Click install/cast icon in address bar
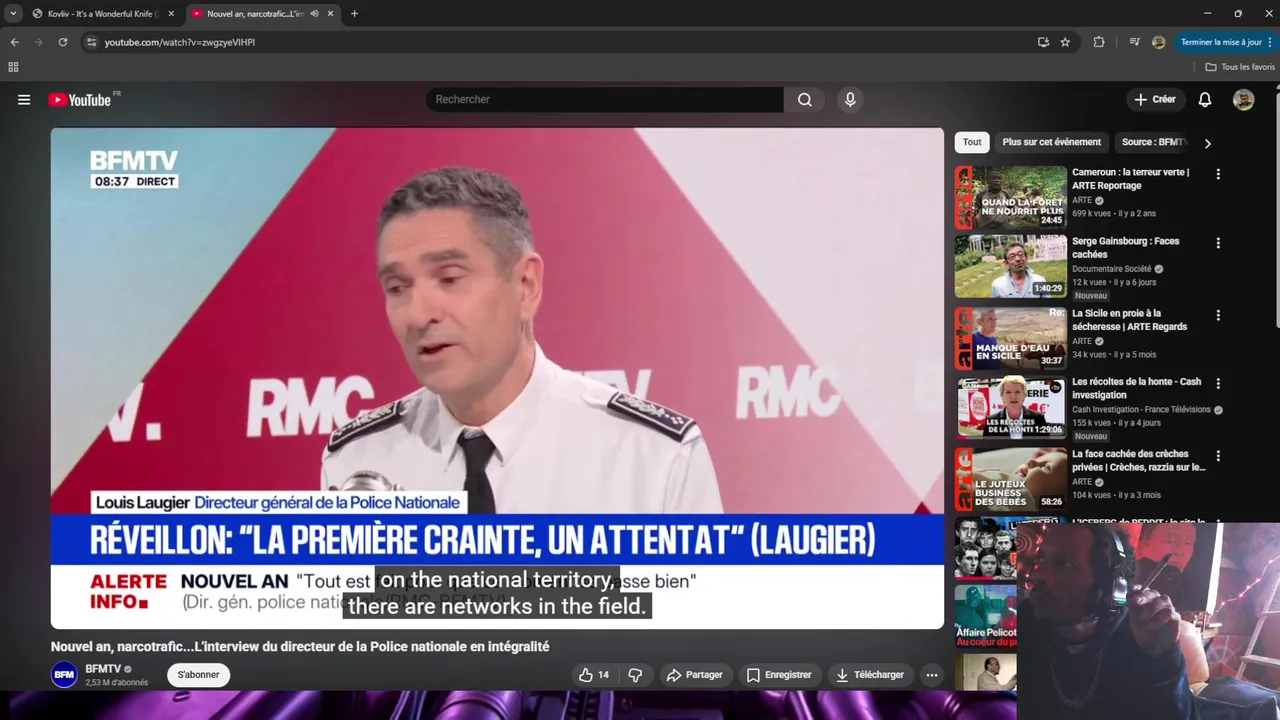This screenshot has width=1280, height=720. coord(1043,42)
